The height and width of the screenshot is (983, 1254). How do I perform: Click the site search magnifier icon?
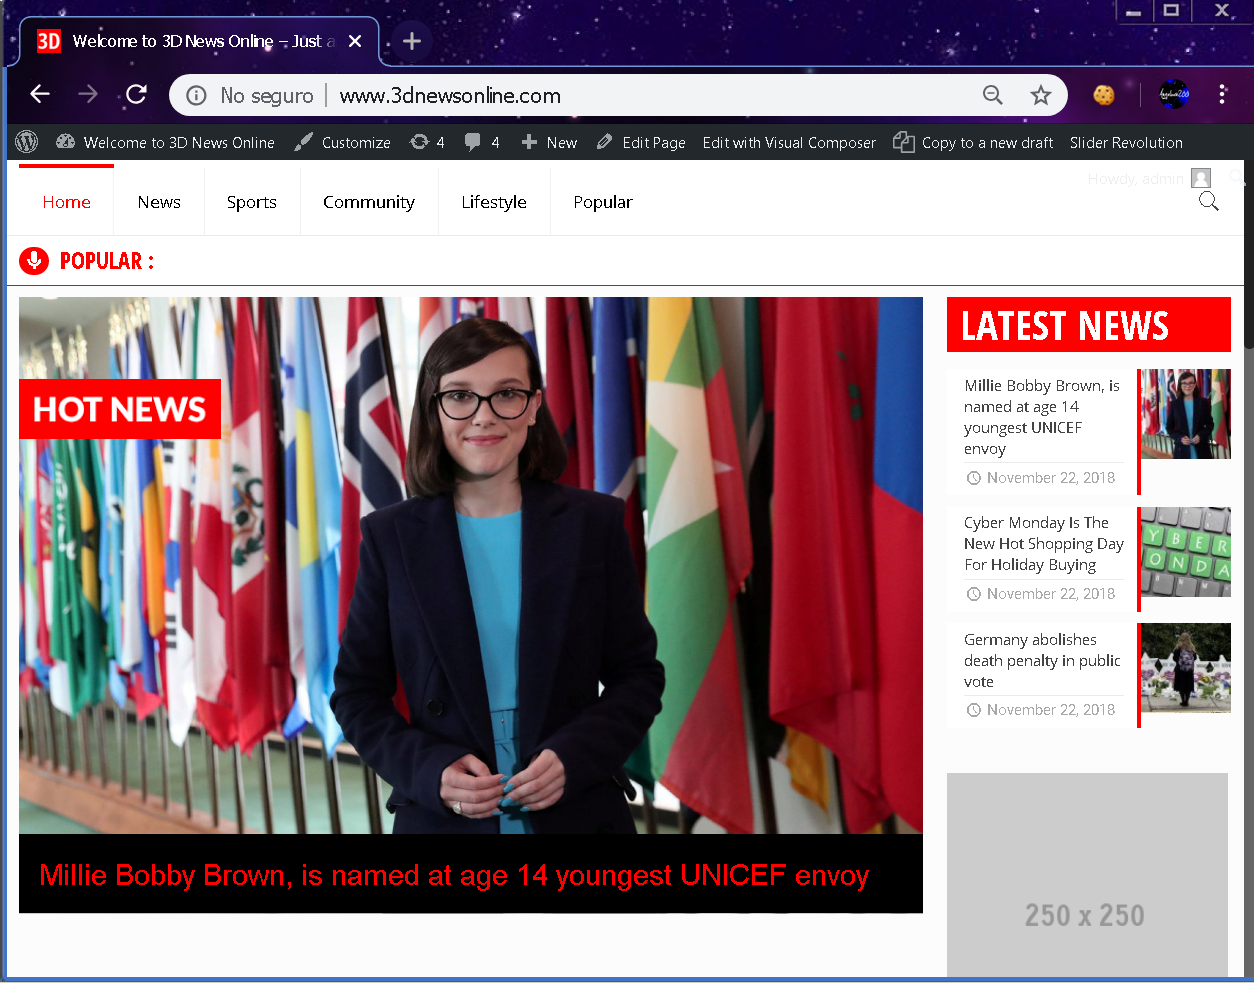click(x=1209, y=202)
